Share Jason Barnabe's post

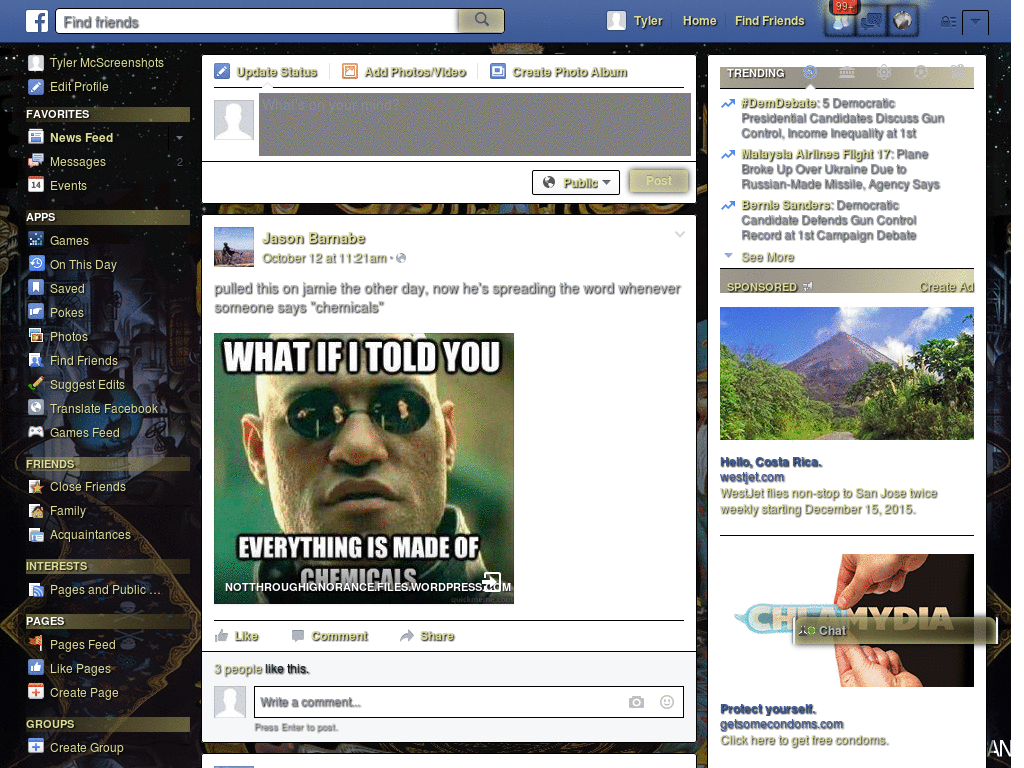(x=427, y=636)
